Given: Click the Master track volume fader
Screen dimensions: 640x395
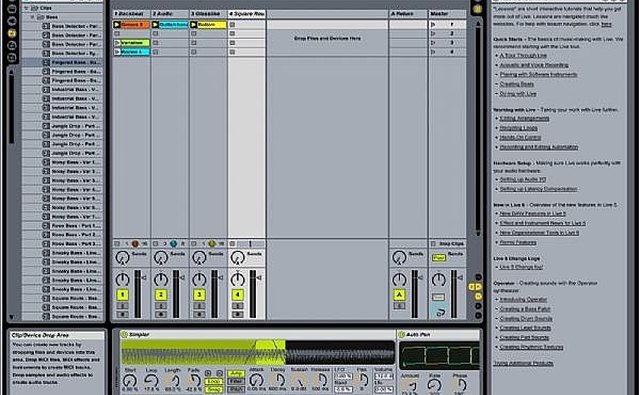Looking at the screenshot, I should [x=453, y=293].
